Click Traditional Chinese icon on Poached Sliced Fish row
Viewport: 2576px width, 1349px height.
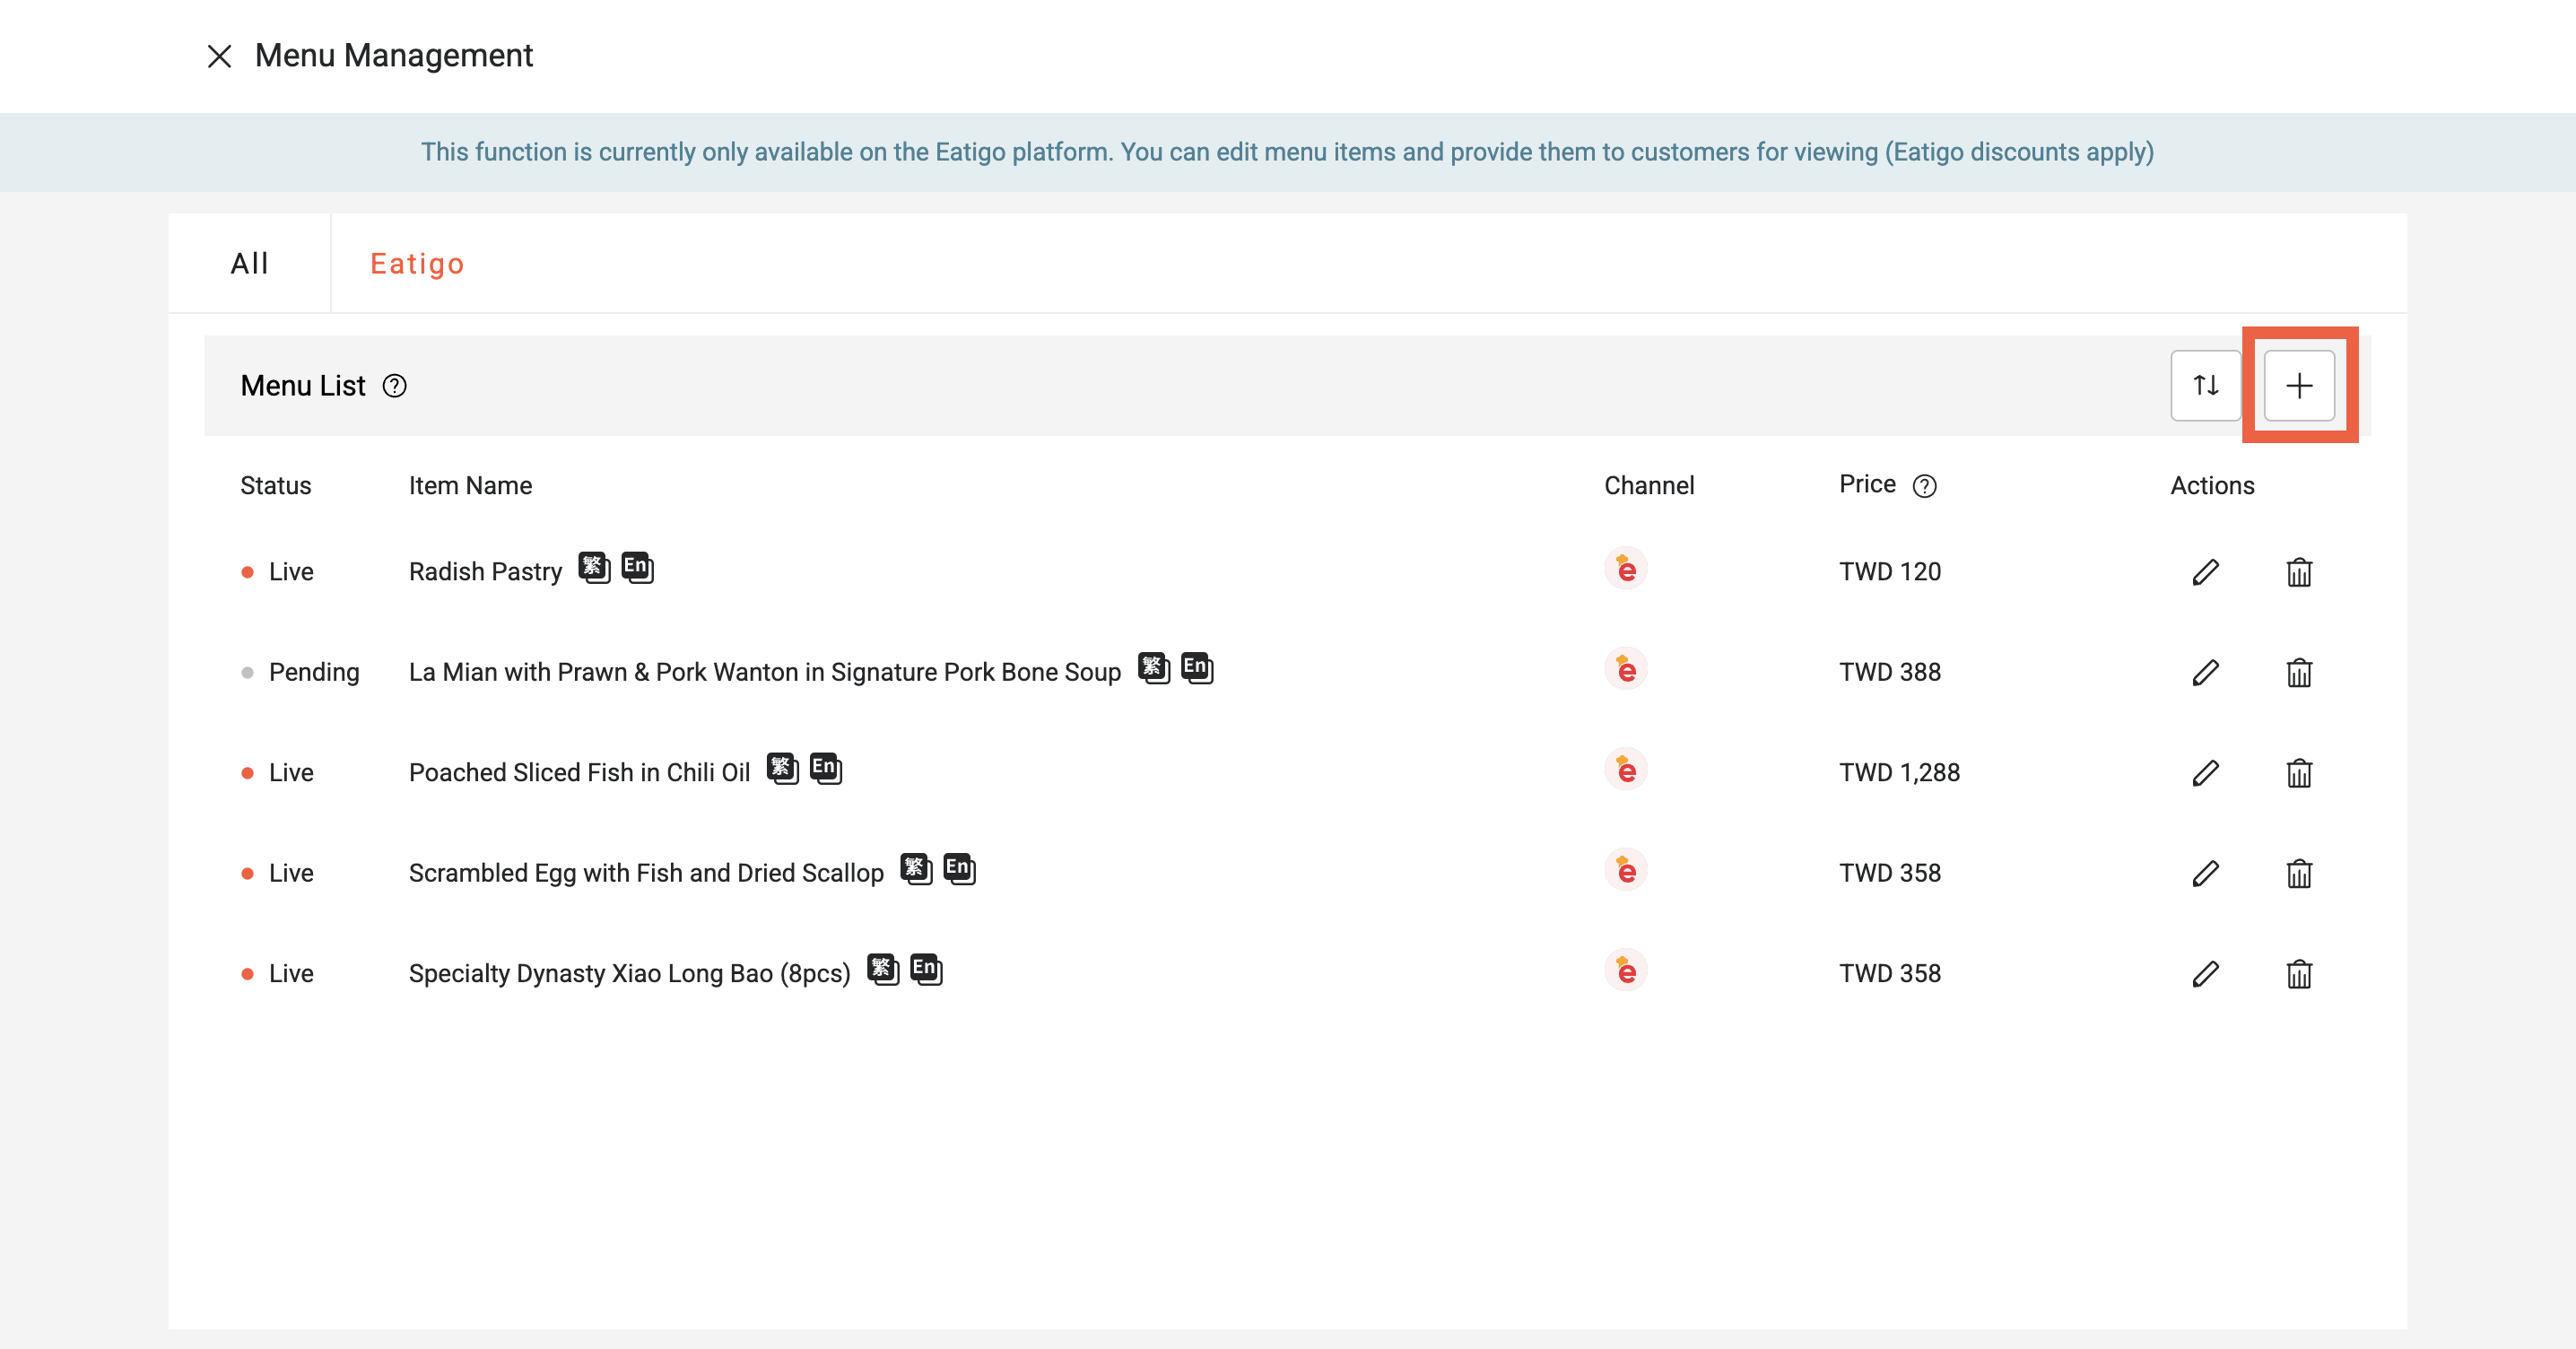tap(783, 768)
